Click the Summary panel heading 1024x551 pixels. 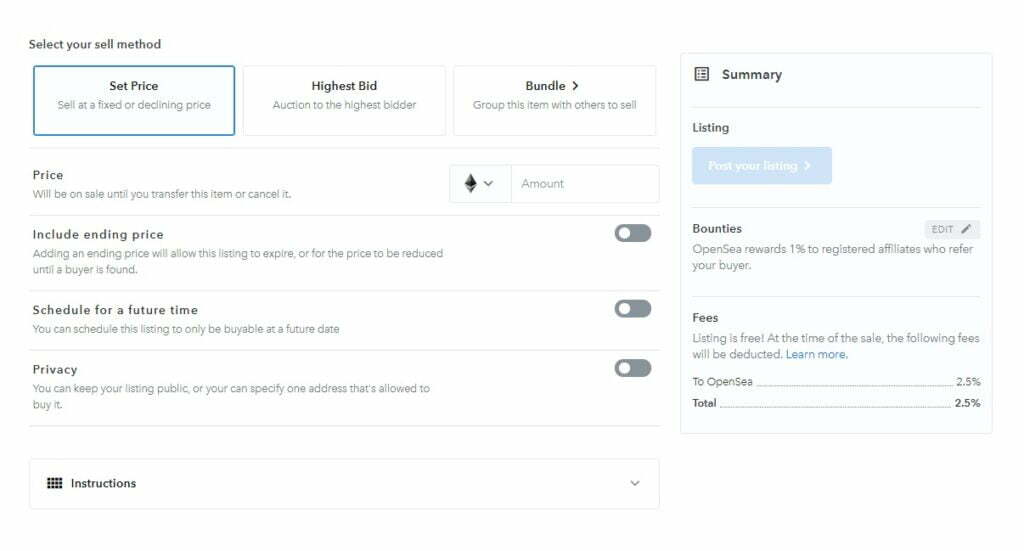click(751, 74)
